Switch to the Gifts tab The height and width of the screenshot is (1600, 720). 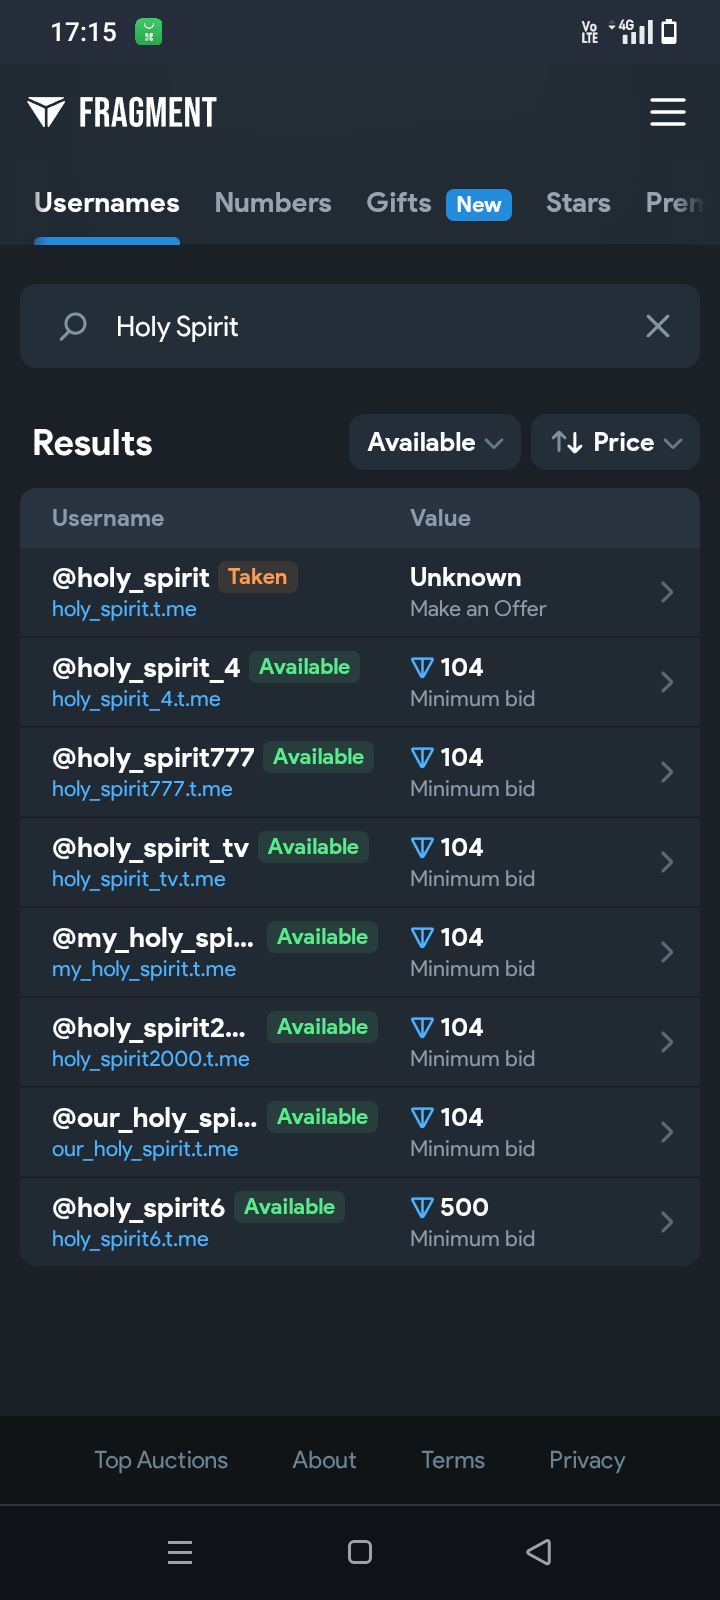(x=399, y=203)
